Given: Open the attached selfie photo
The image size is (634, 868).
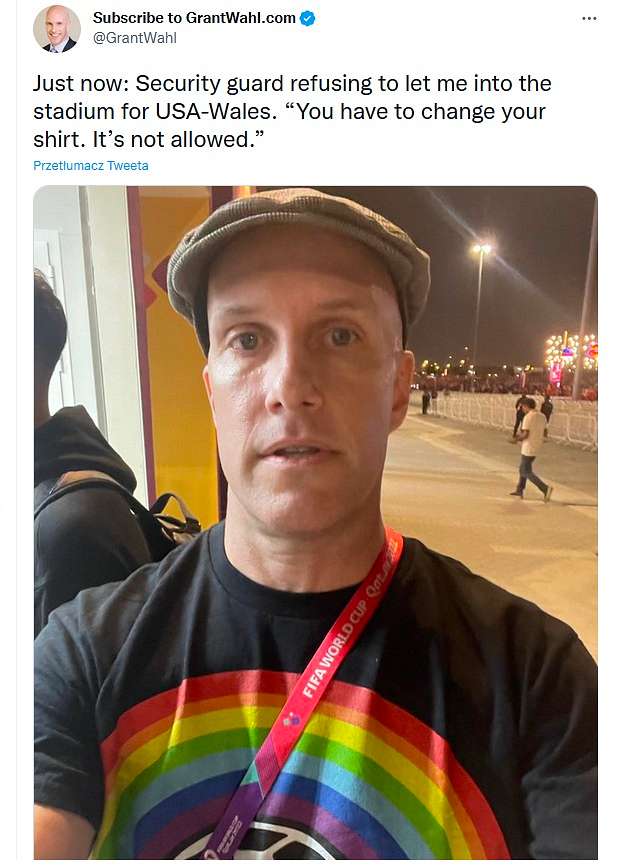Looking at the screenshot, I should point(316,523).
